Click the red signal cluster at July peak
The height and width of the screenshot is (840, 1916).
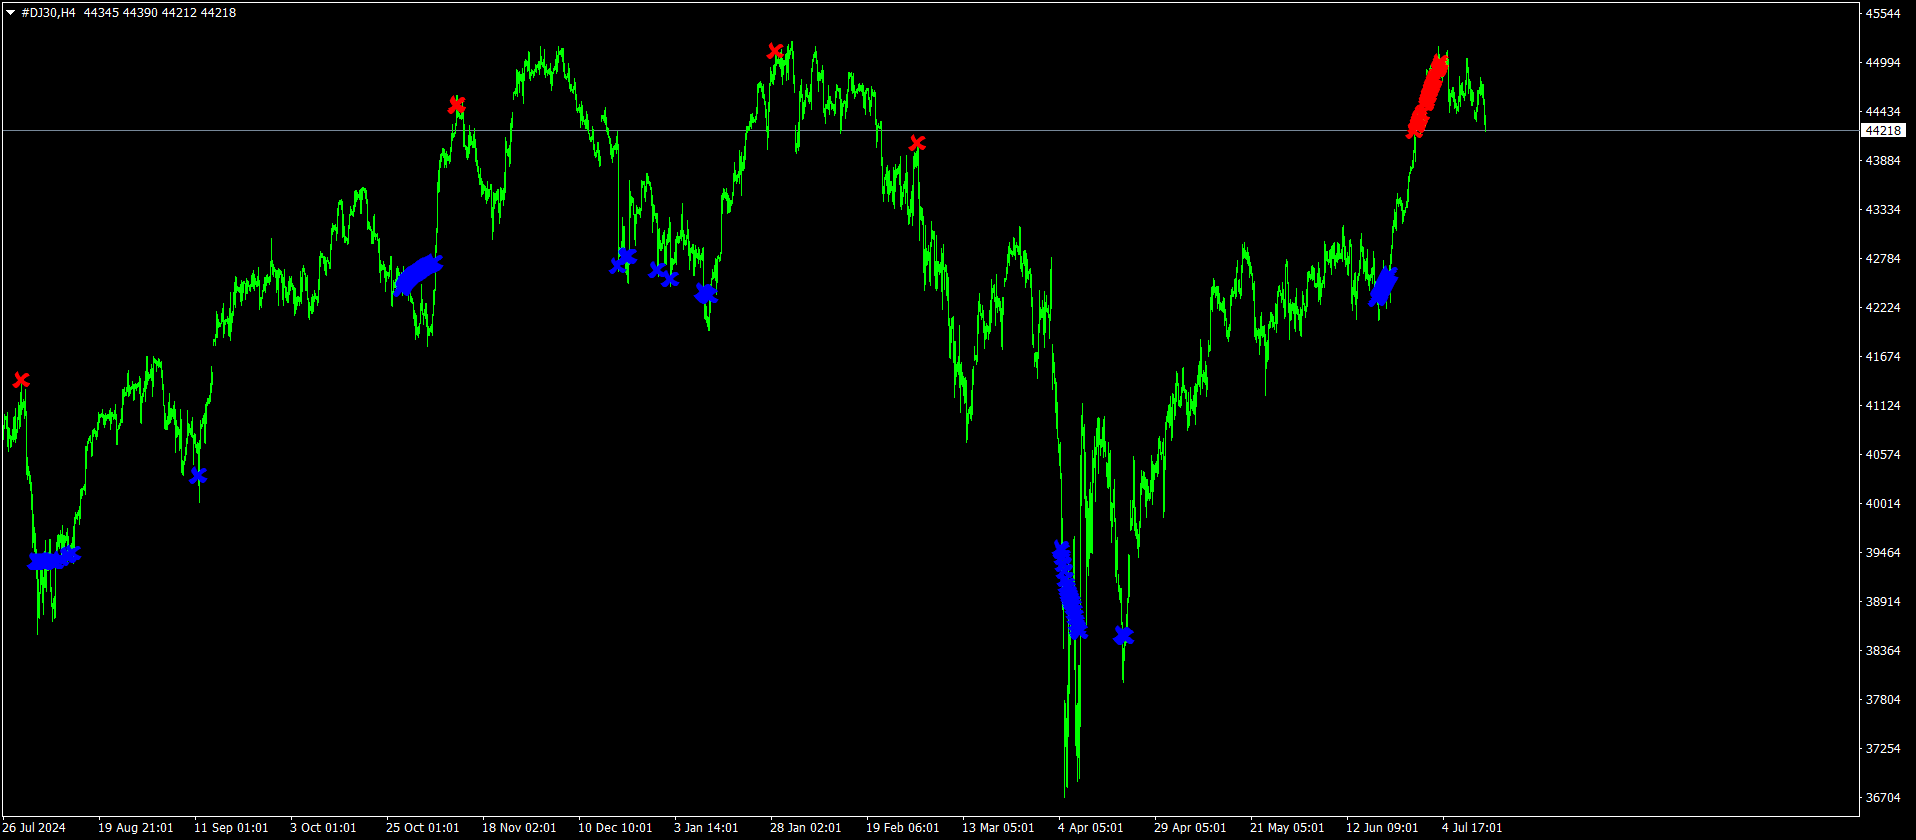point(1427,95)
